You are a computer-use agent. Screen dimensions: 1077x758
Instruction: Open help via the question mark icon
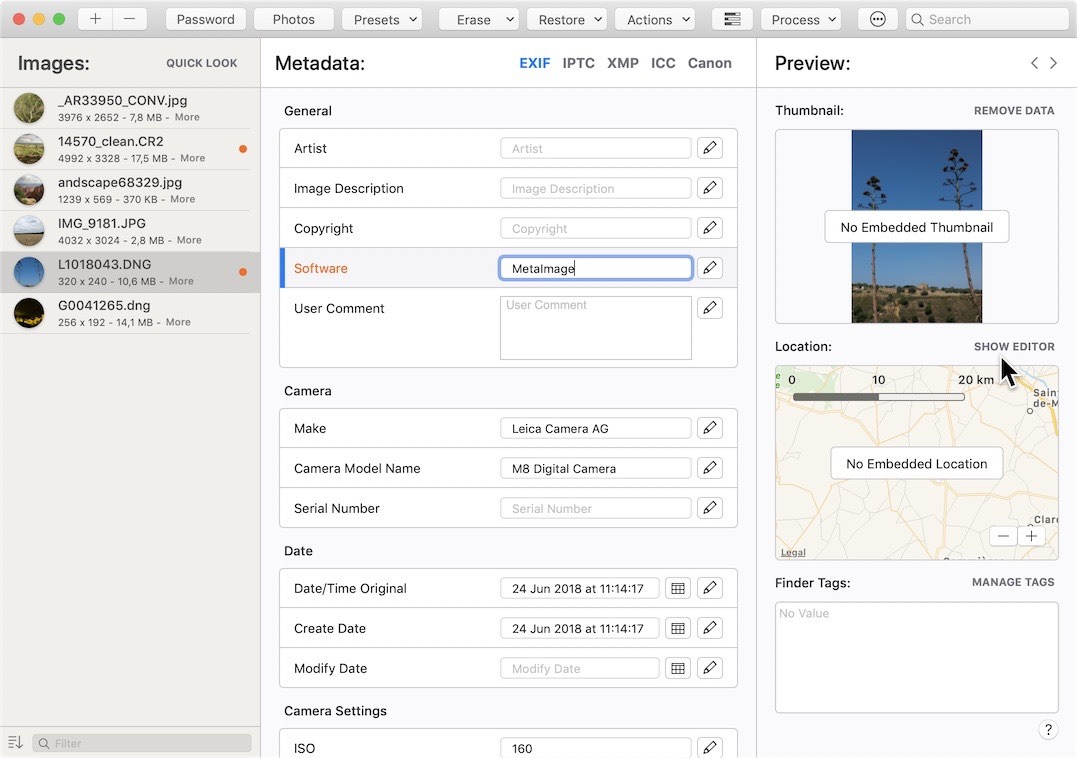pyautogui.click(x=1048, y=730)
